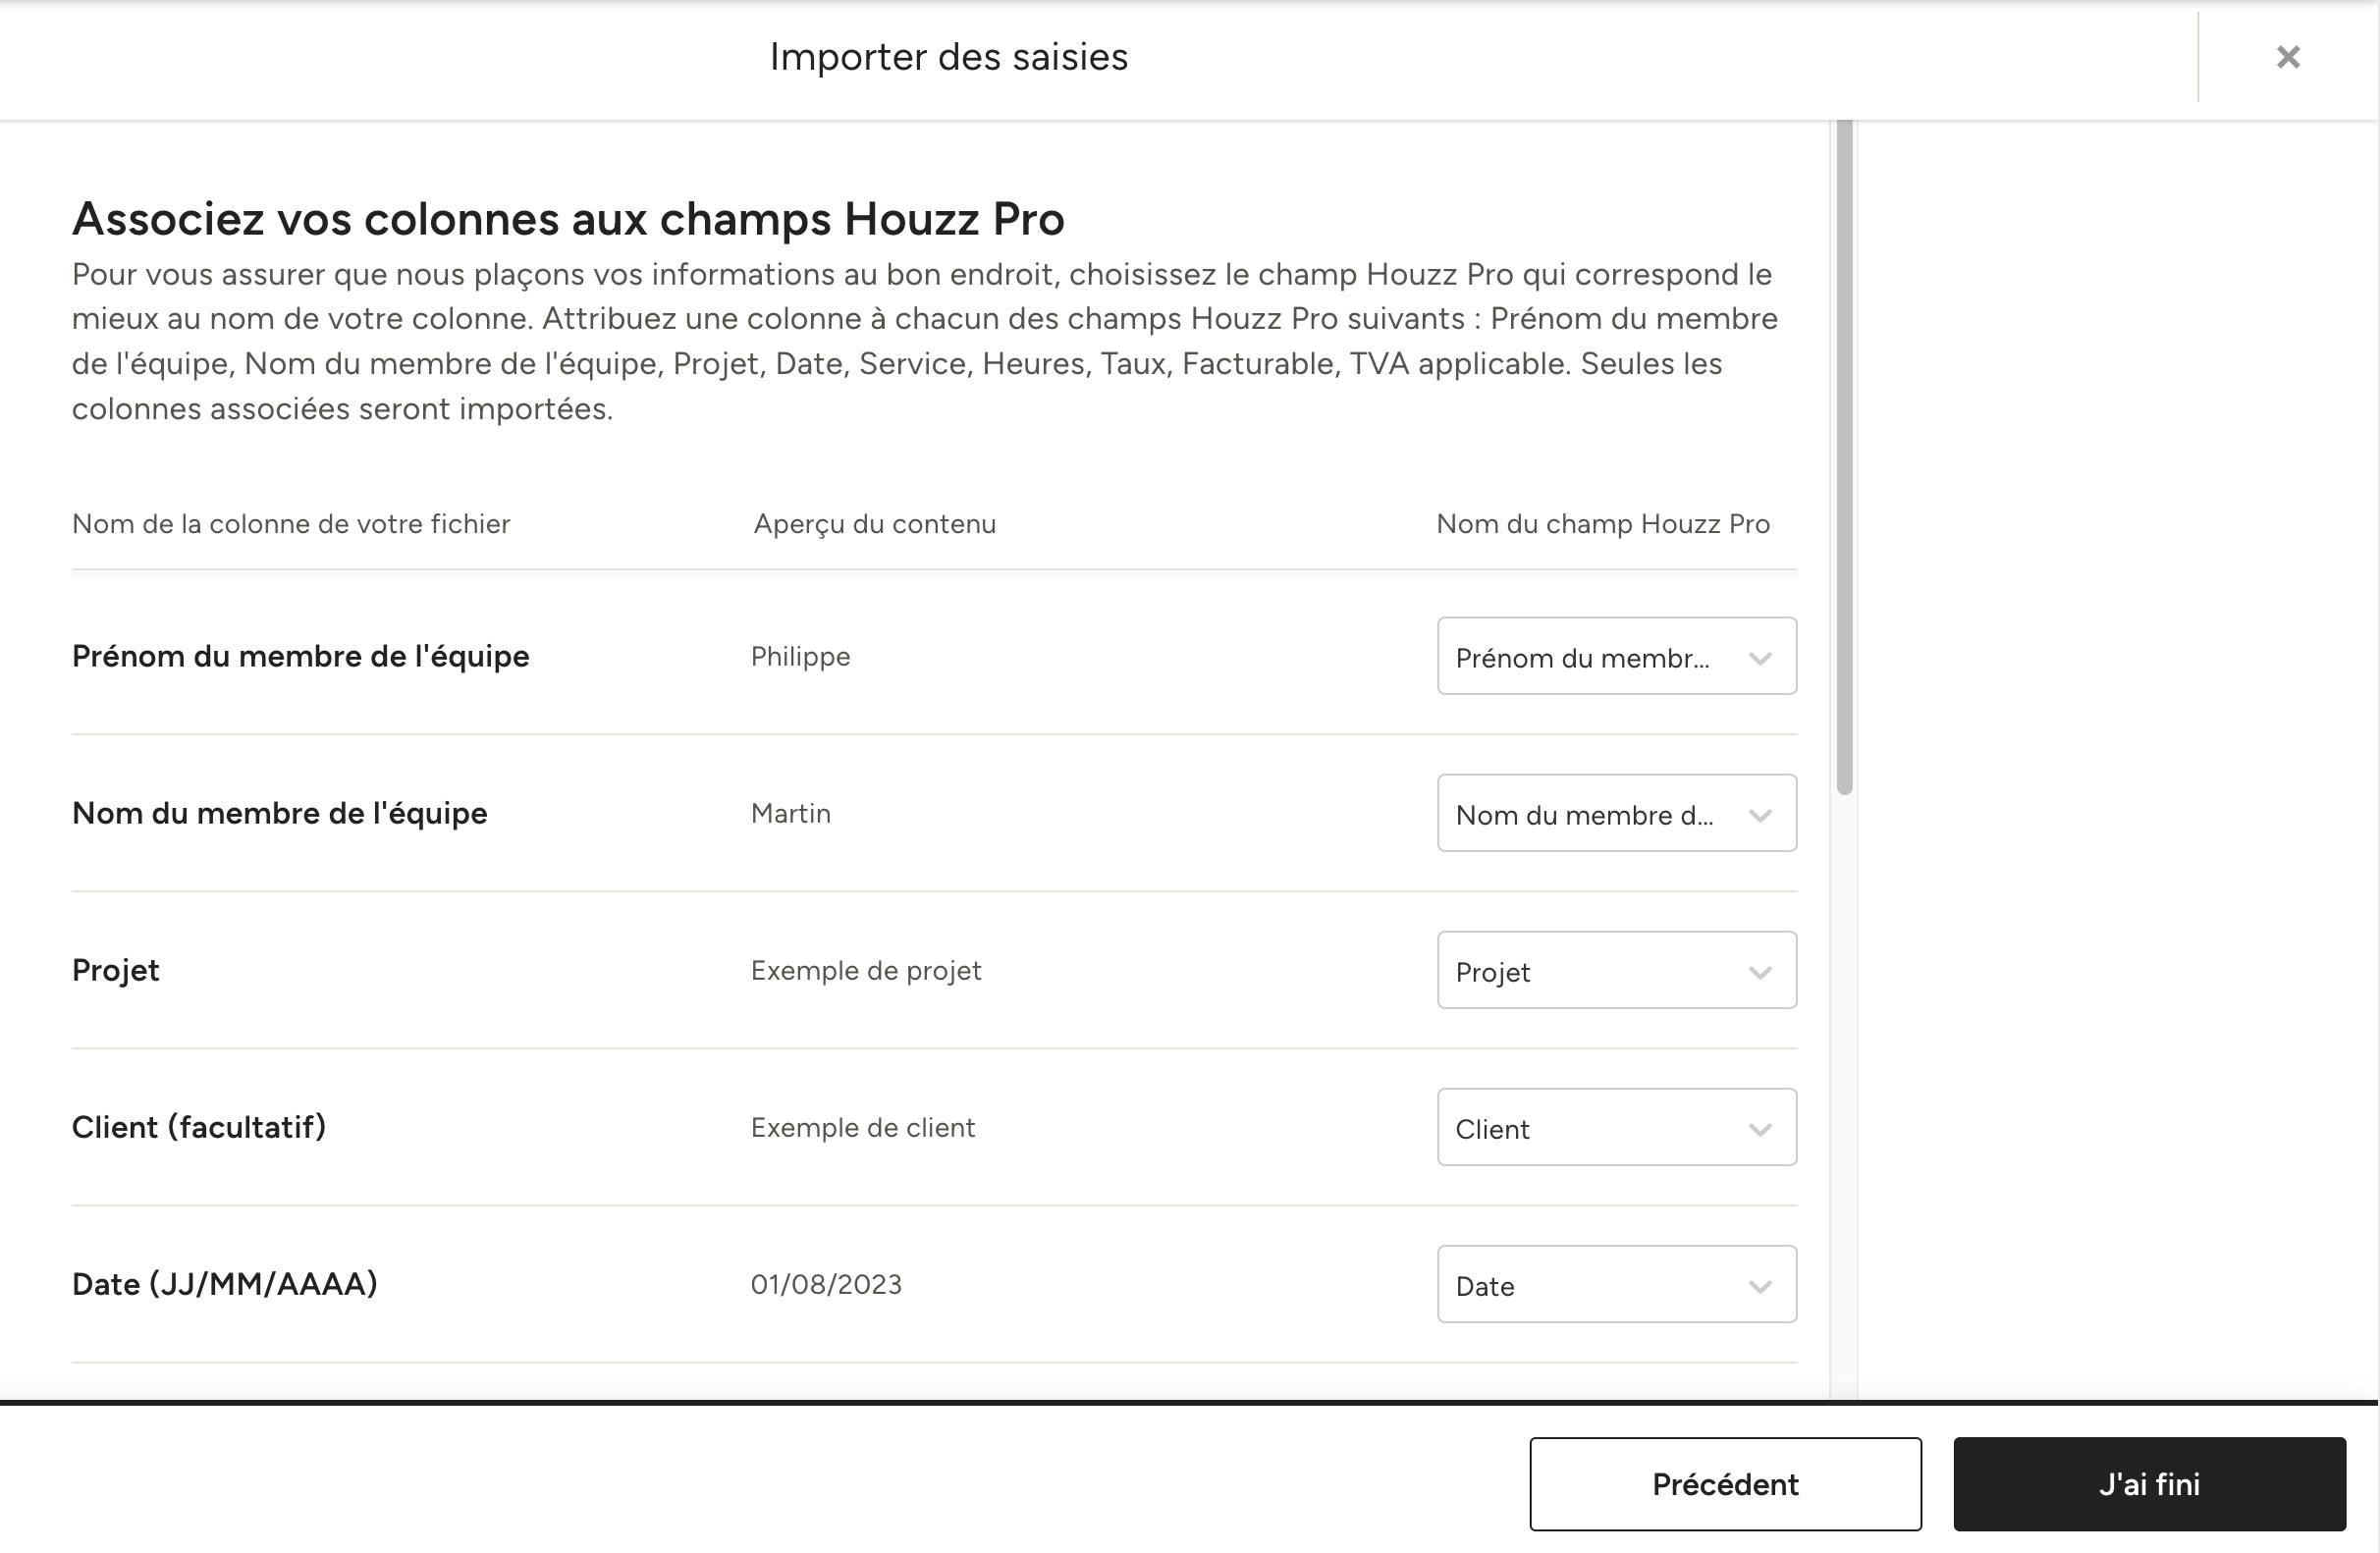
Task: Open the Projet field dropdown
Action: pos(1617,970)
